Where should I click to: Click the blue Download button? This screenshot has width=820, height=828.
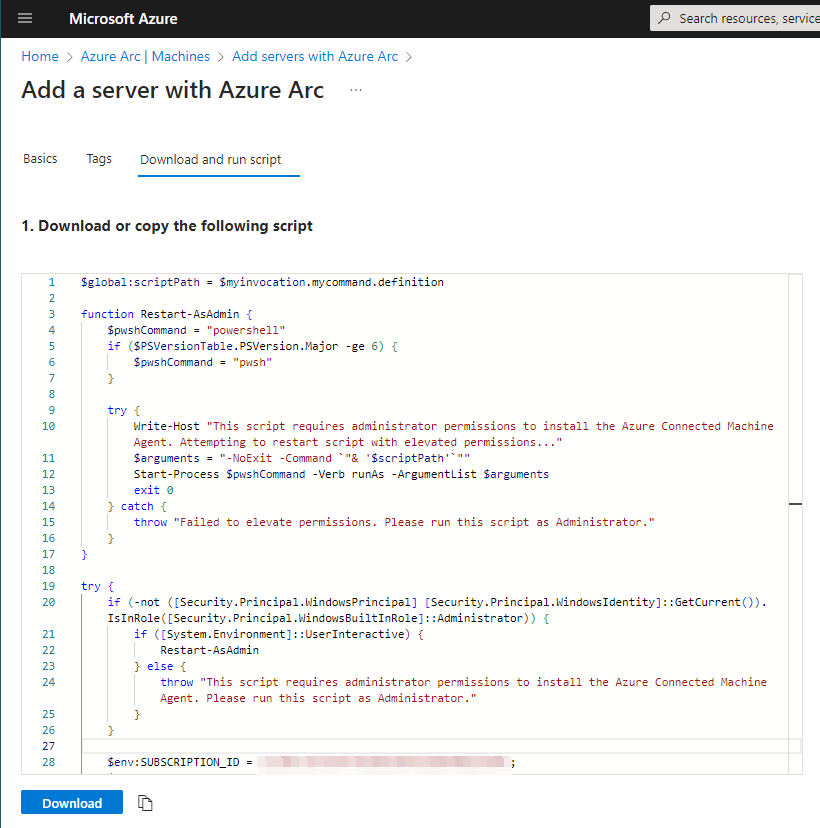pyautogui.click(x=71, y=802)
